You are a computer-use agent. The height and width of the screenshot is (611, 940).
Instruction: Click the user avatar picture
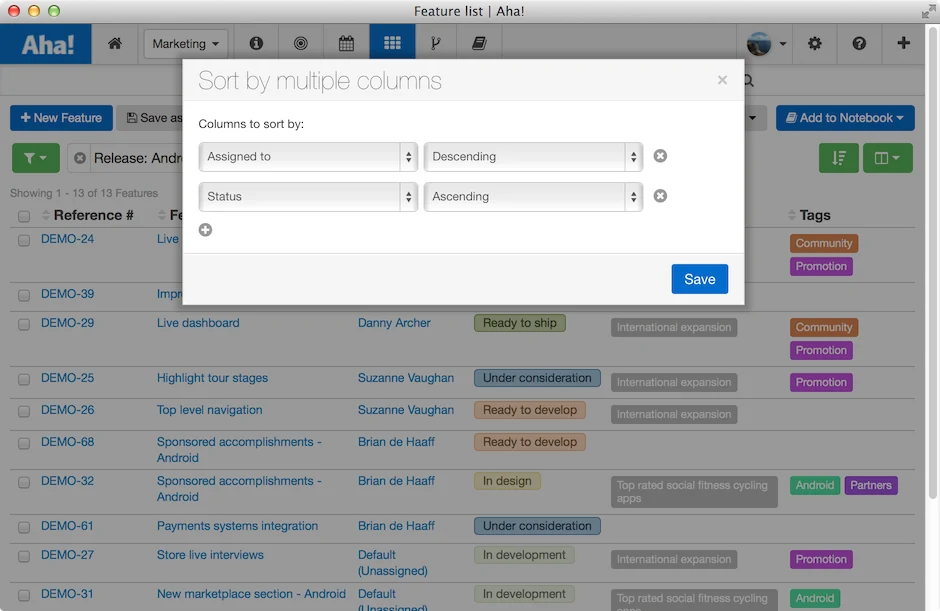coord(759,44)
